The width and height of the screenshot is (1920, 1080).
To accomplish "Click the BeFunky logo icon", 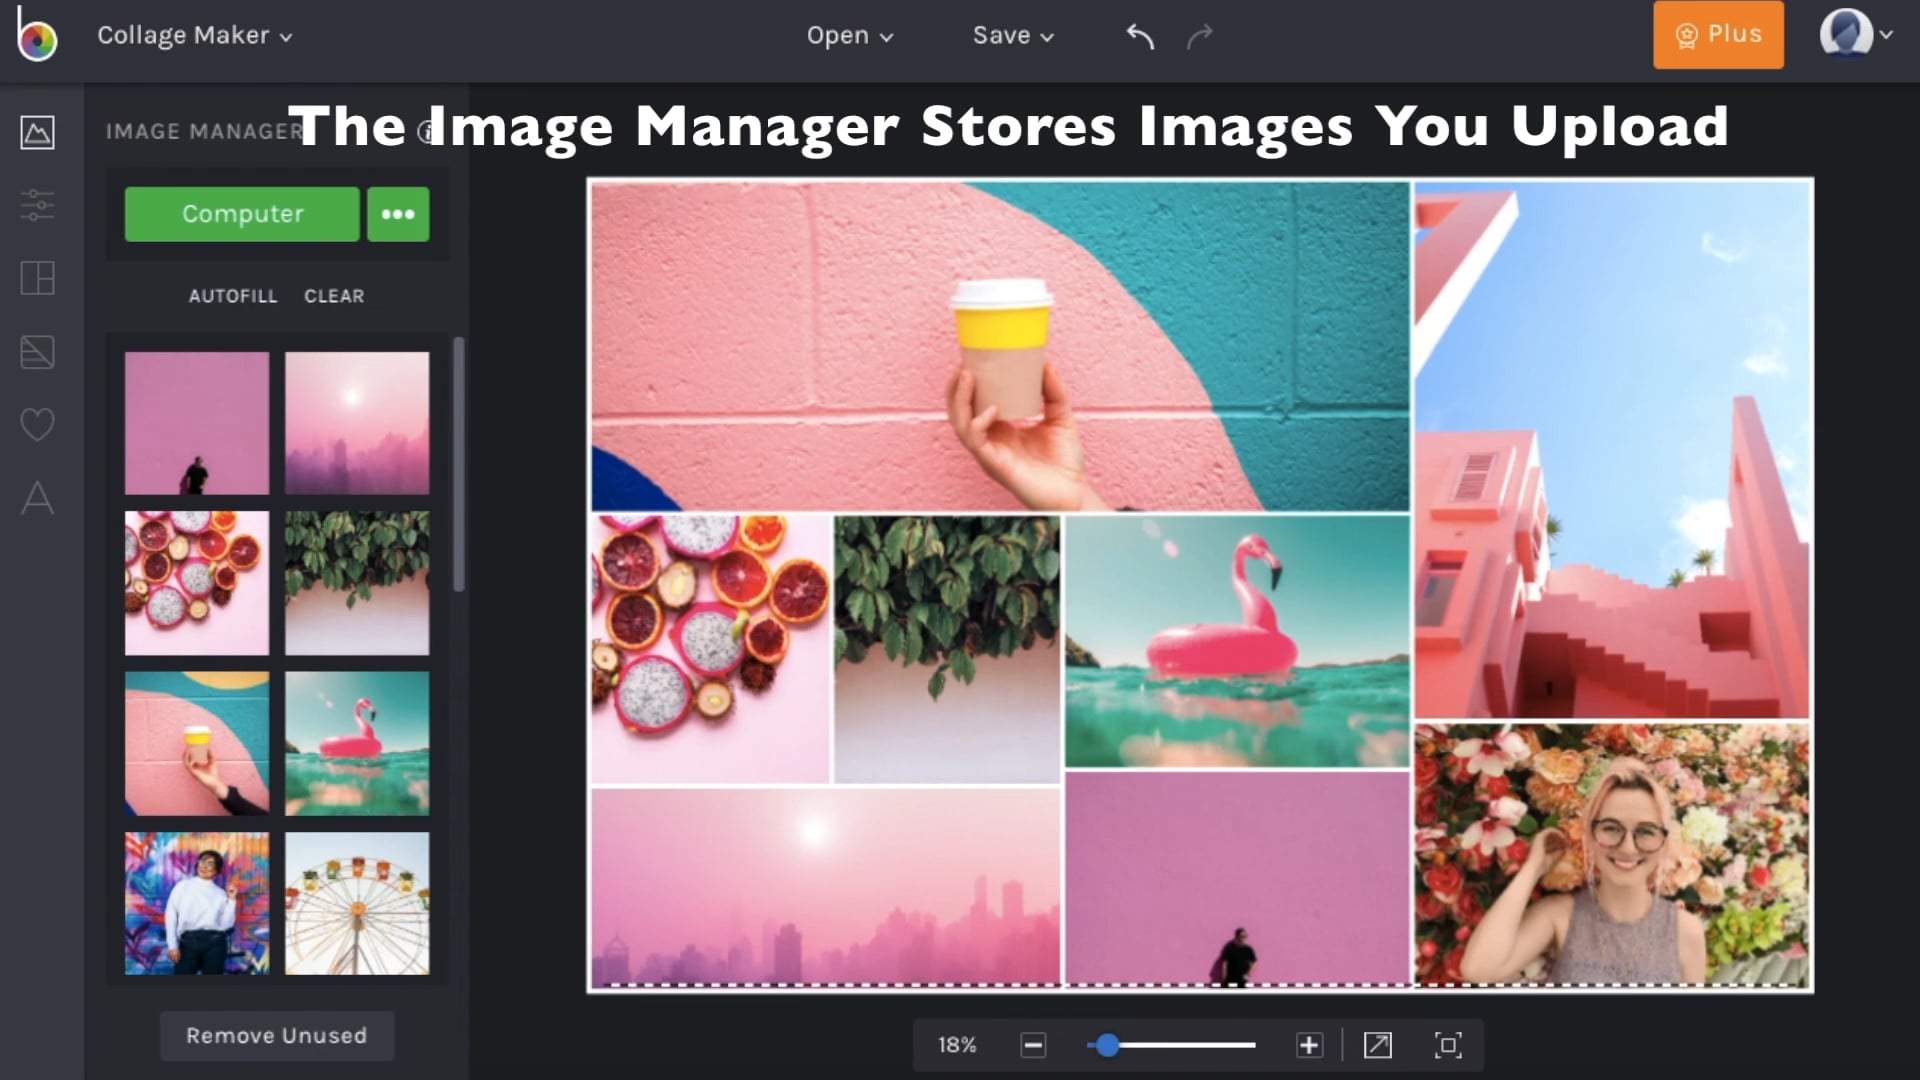I will point(36,35).
